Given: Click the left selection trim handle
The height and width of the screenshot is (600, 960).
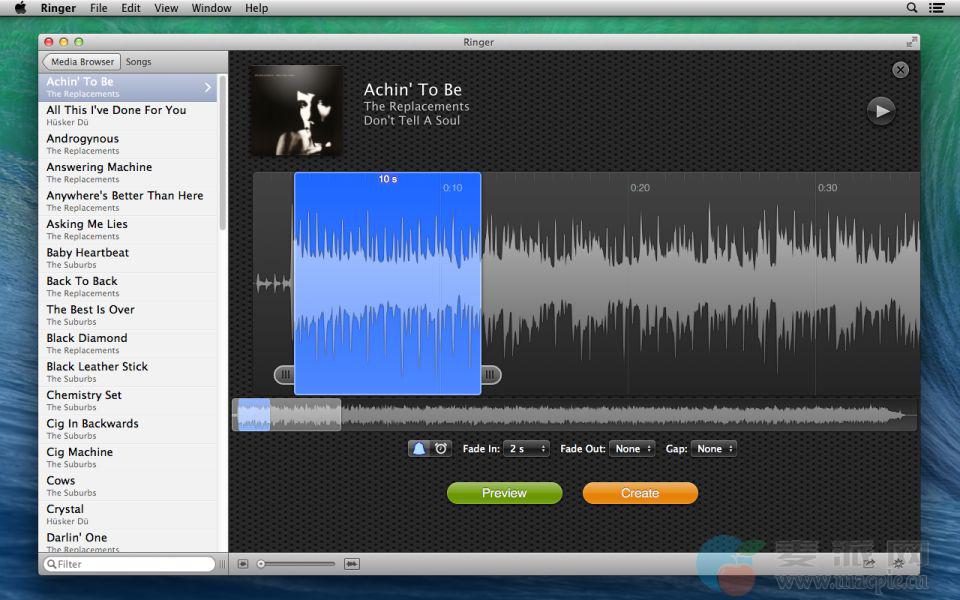Looking at the screenshot, I should 285,375.
